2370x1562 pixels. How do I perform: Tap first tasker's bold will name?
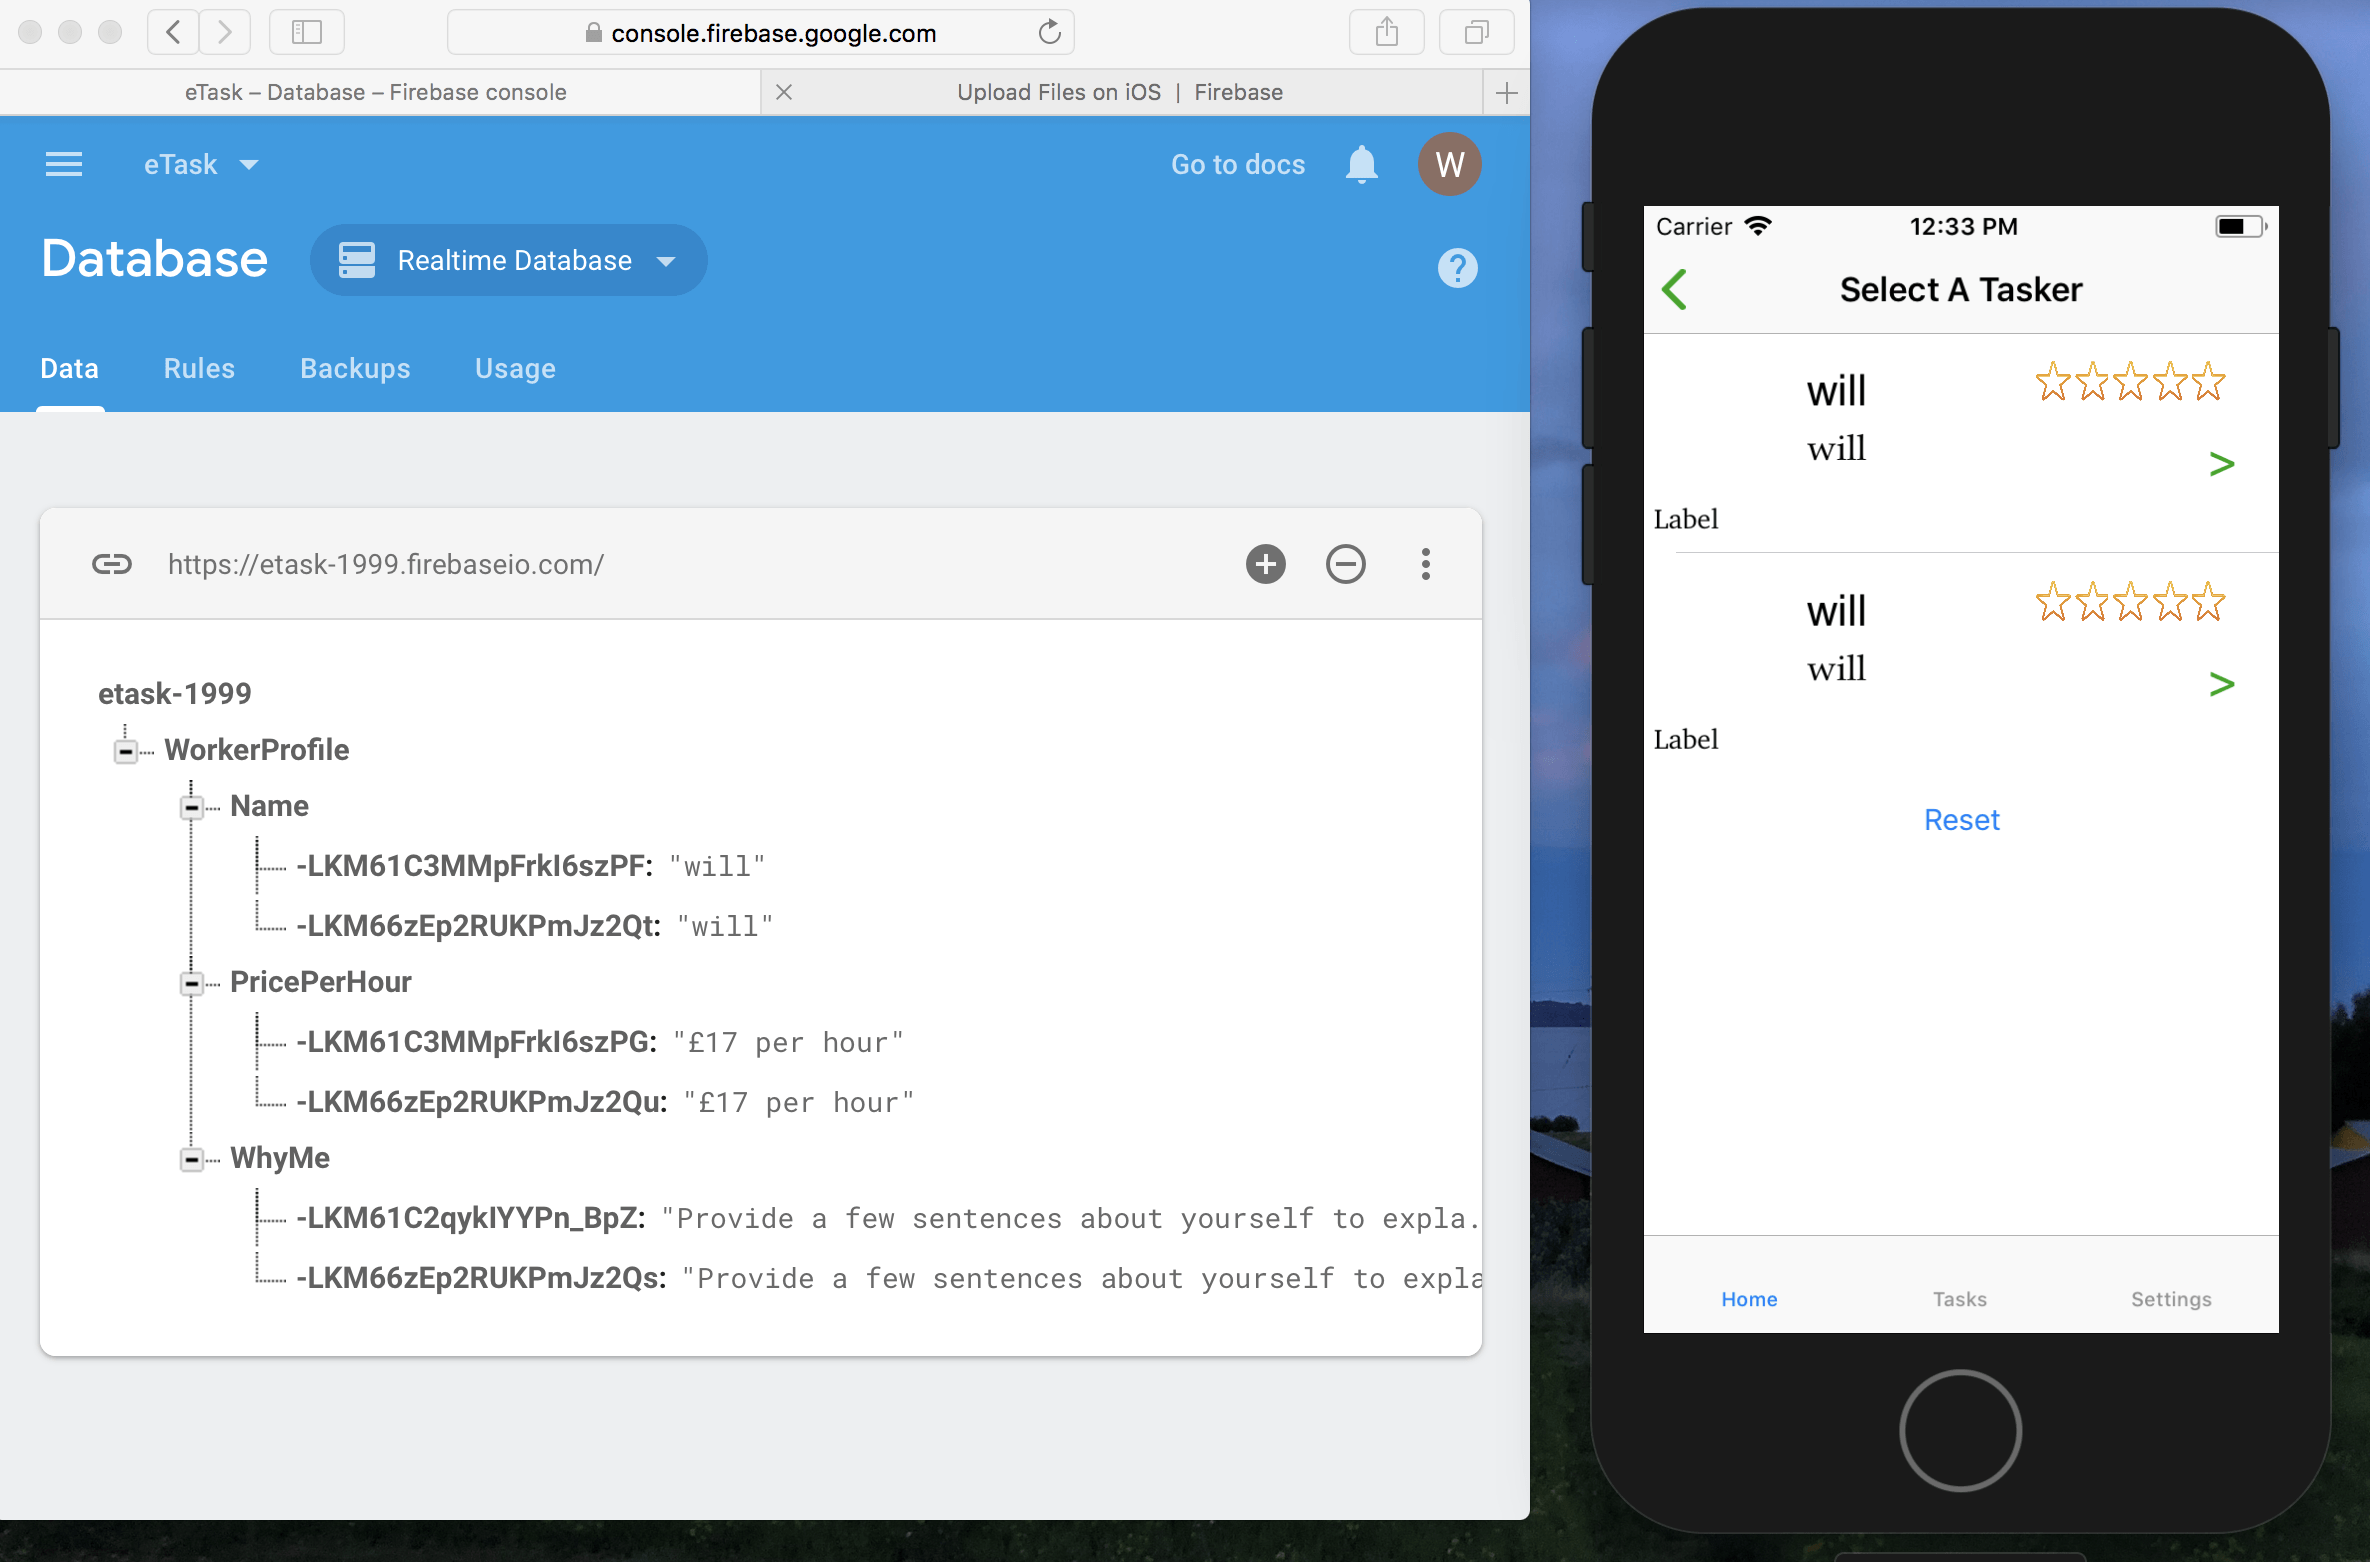pyautogui.click(x=1836, y=391)
